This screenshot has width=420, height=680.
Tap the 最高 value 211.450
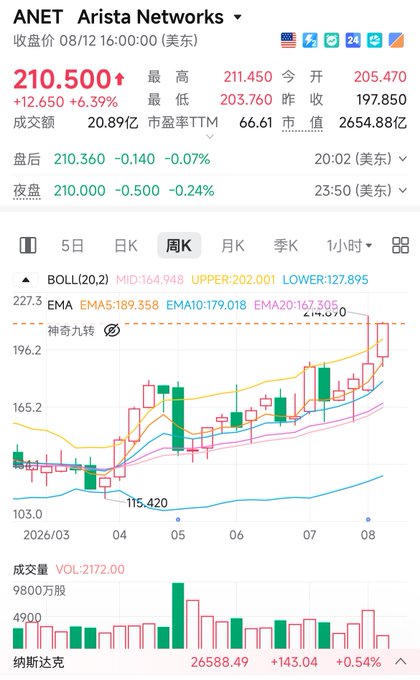(248, 77)
